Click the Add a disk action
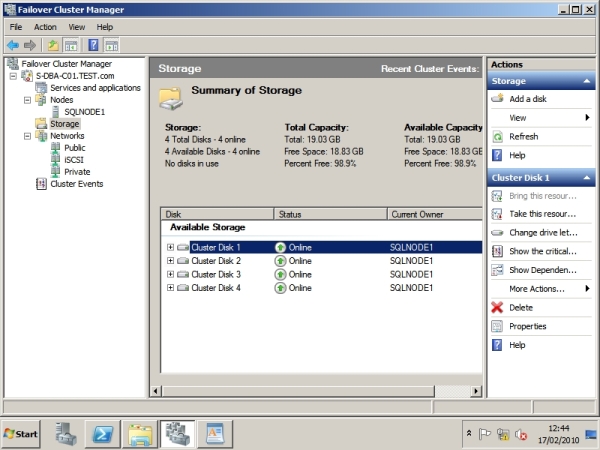 click(527, 99)
